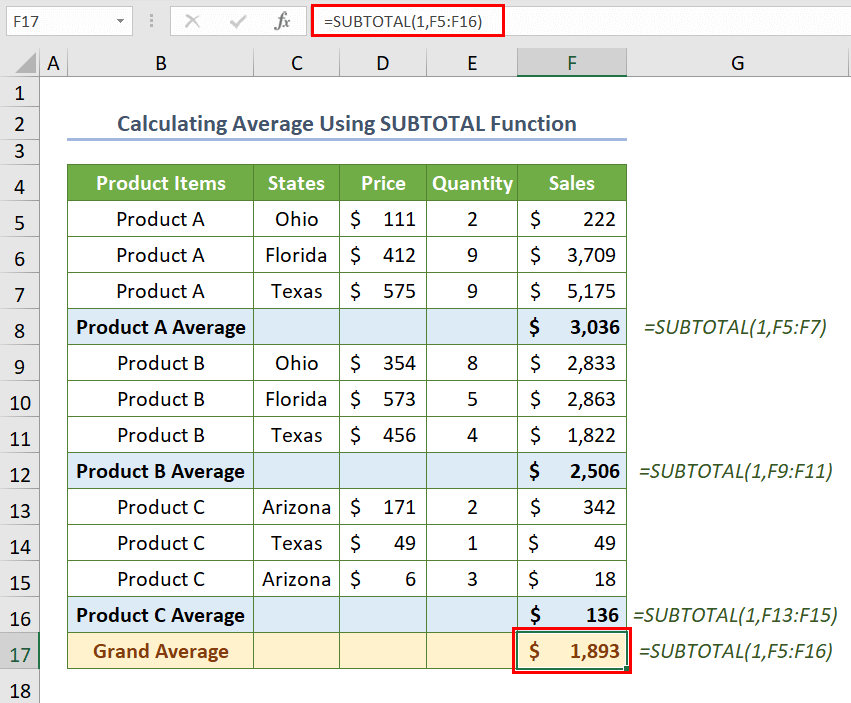Select the Product Items header cell
The width and height of the screenshot is (851, 703).
[160, 183]
